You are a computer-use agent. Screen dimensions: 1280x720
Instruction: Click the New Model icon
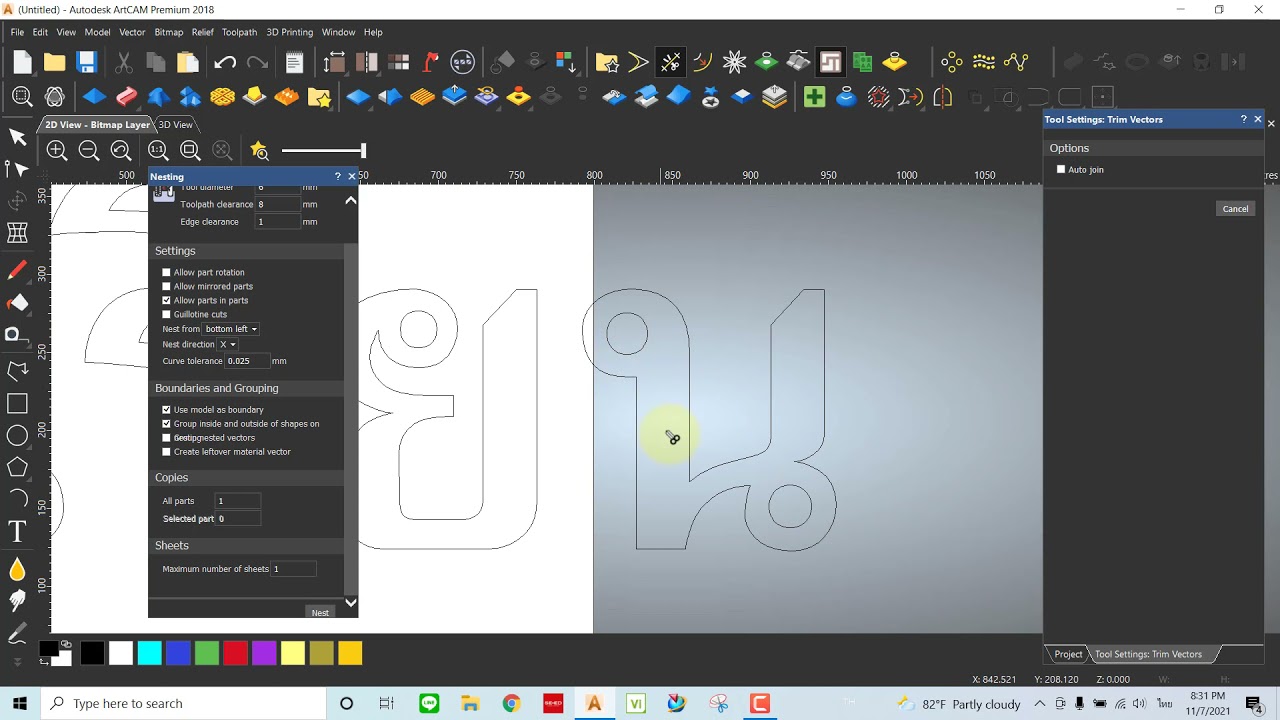22,63
